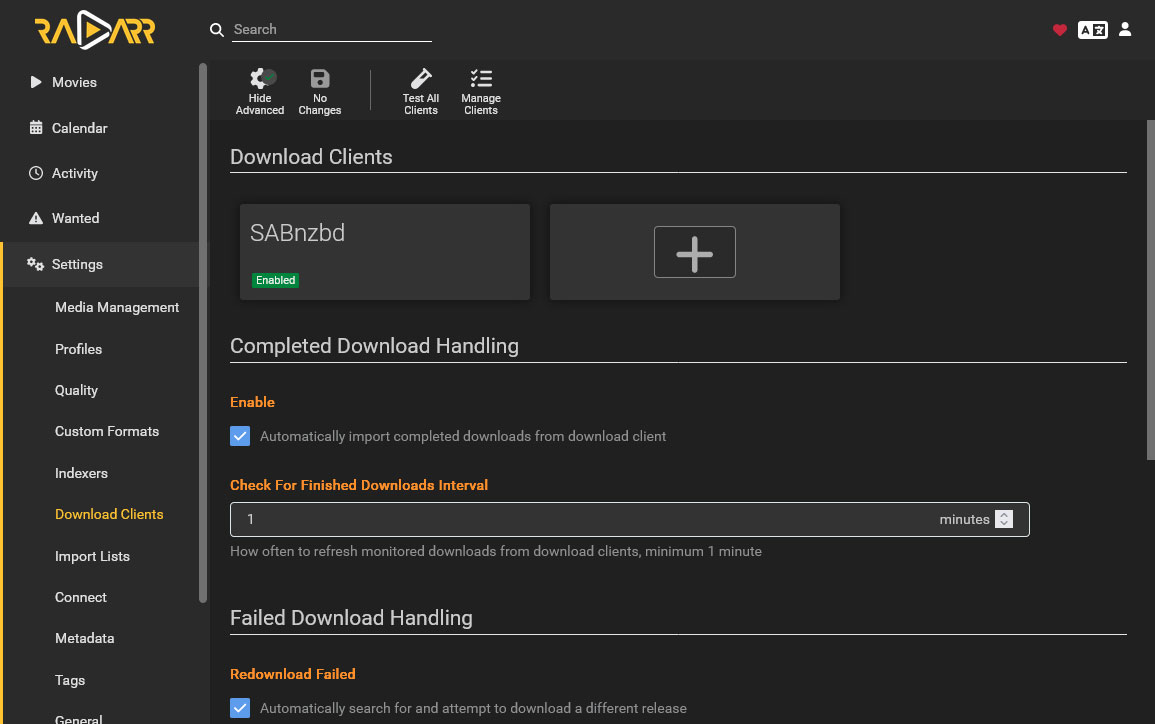The height and width of the screenshot is (724, 1155).
Task: Click the Radarr logo
Action: (94, 30)
